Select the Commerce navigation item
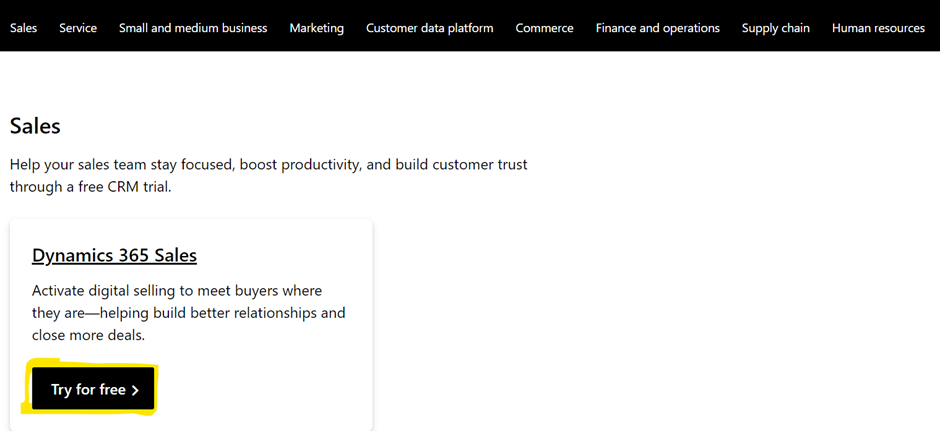The height and width of the screenshot is (431, 940). 544,28
